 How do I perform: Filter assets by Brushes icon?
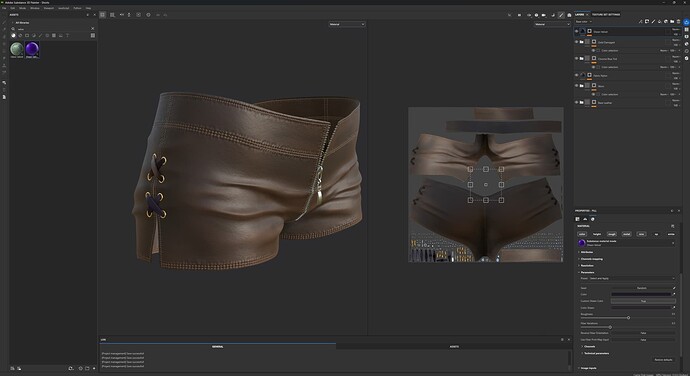40,35
